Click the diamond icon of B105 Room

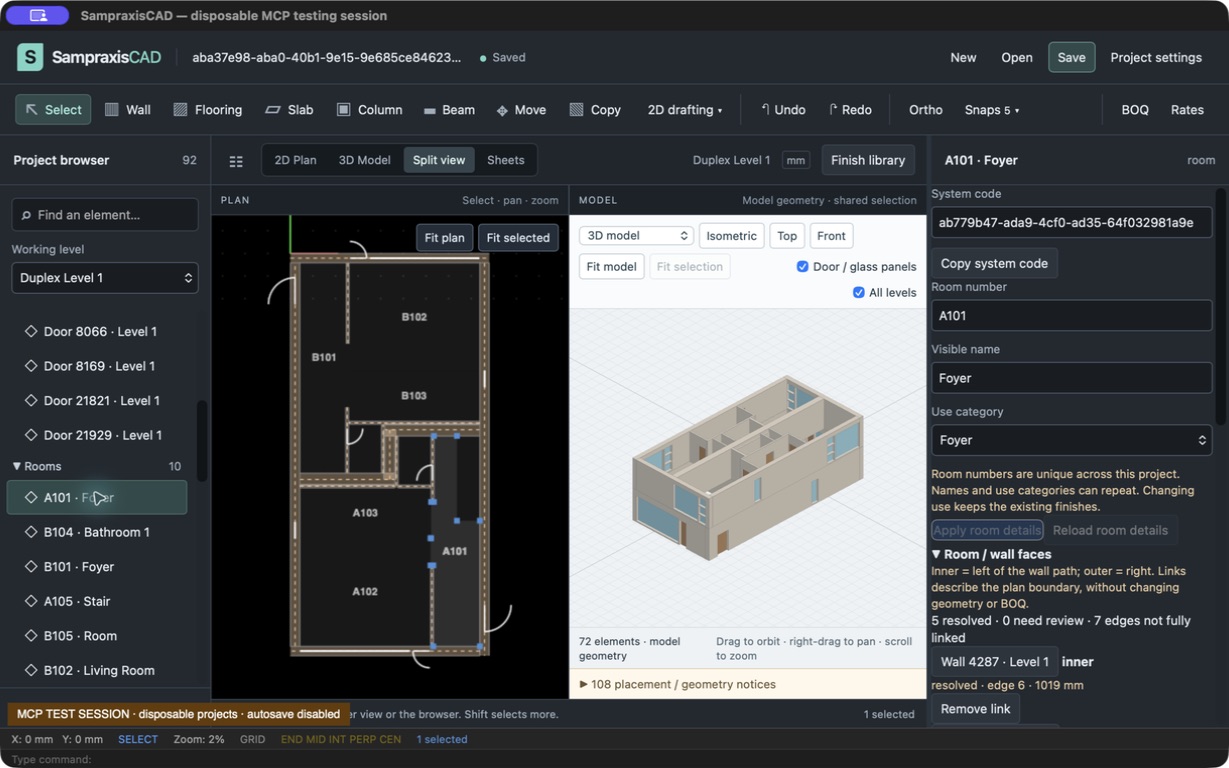click(x=31, y=636)
